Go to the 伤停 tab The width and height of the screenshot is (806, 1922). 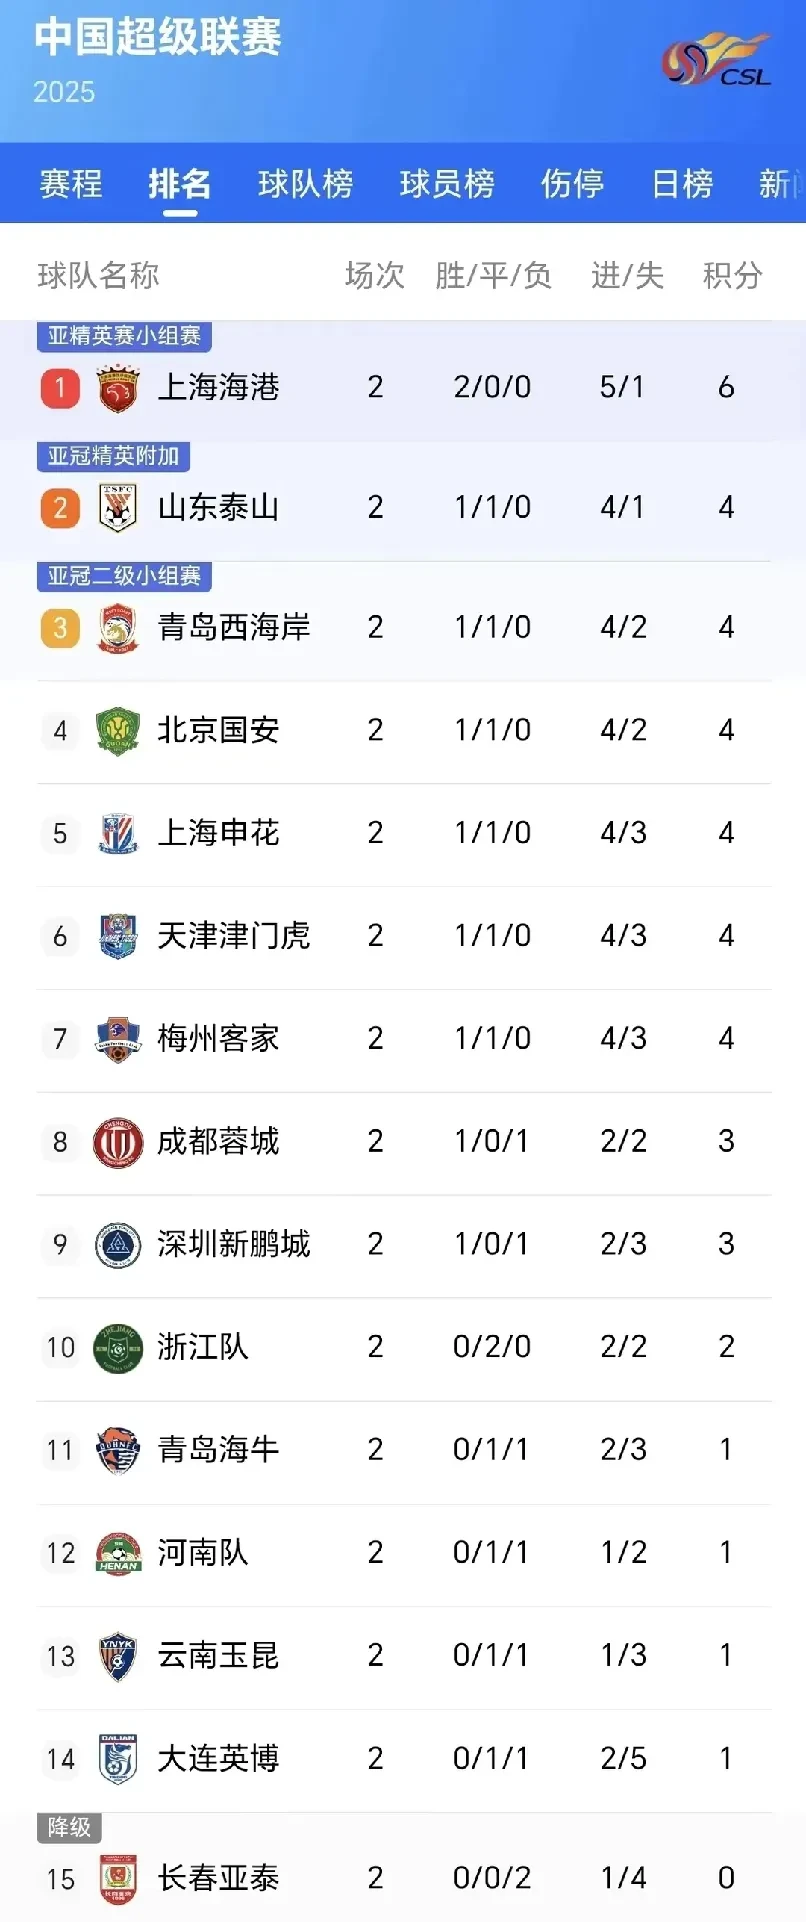click(x=572, y=184)
